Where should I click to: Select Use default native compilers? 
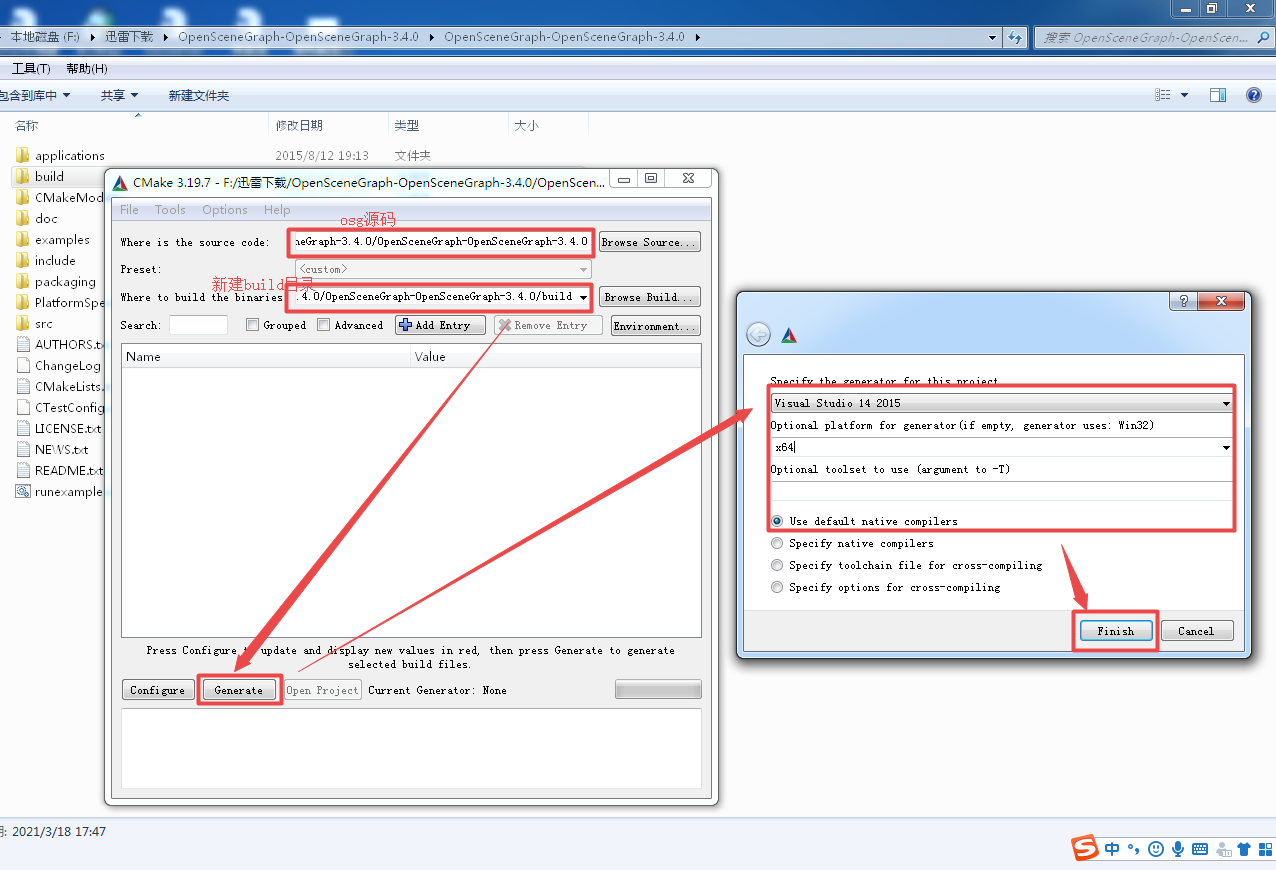[777, 521]
